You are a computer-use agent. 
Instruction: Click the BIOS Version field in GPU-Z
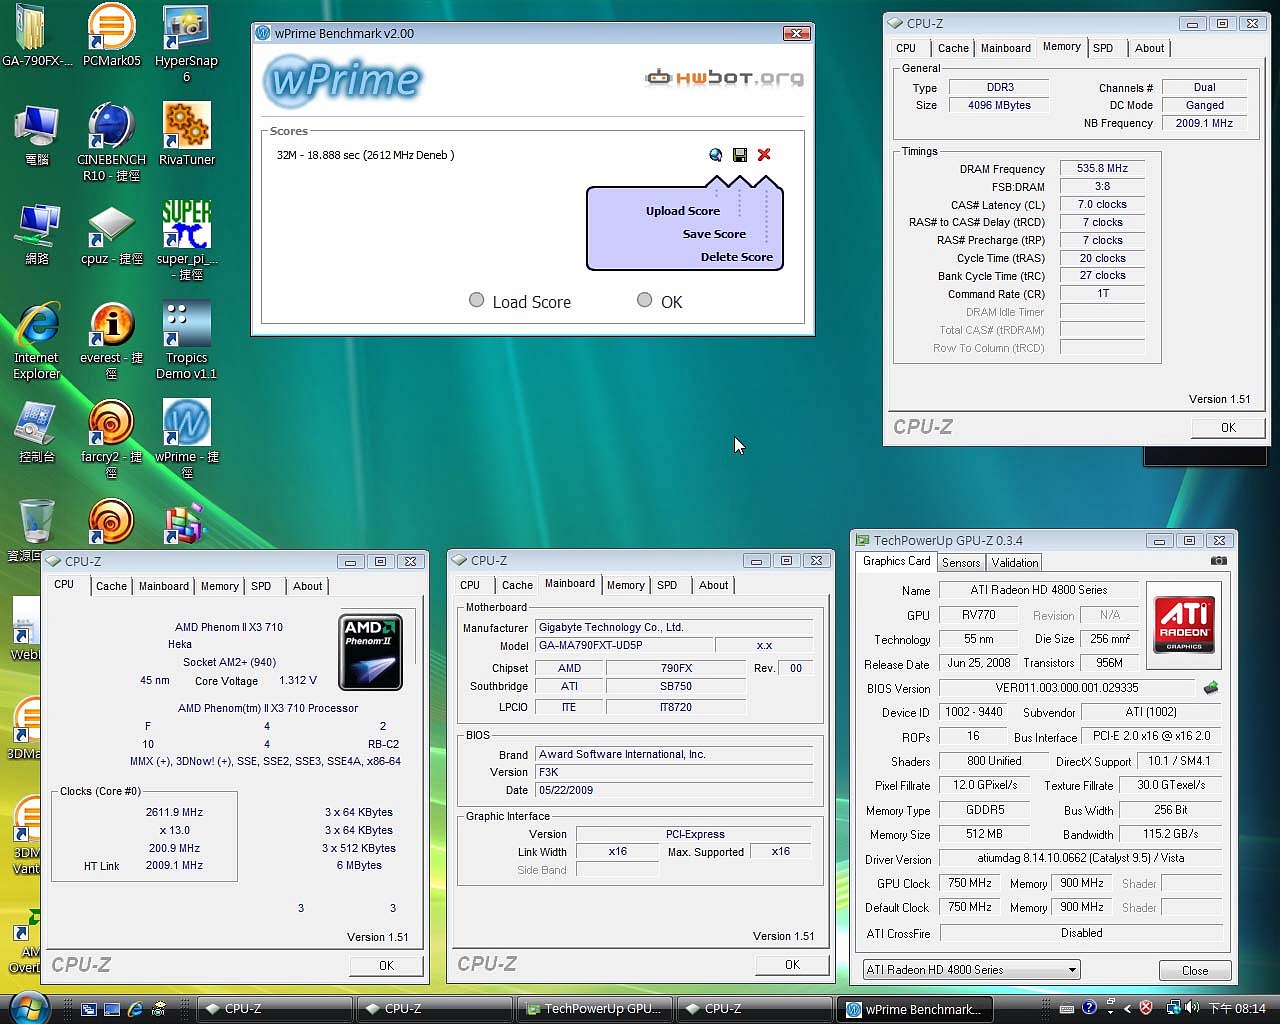[1066, 688]
